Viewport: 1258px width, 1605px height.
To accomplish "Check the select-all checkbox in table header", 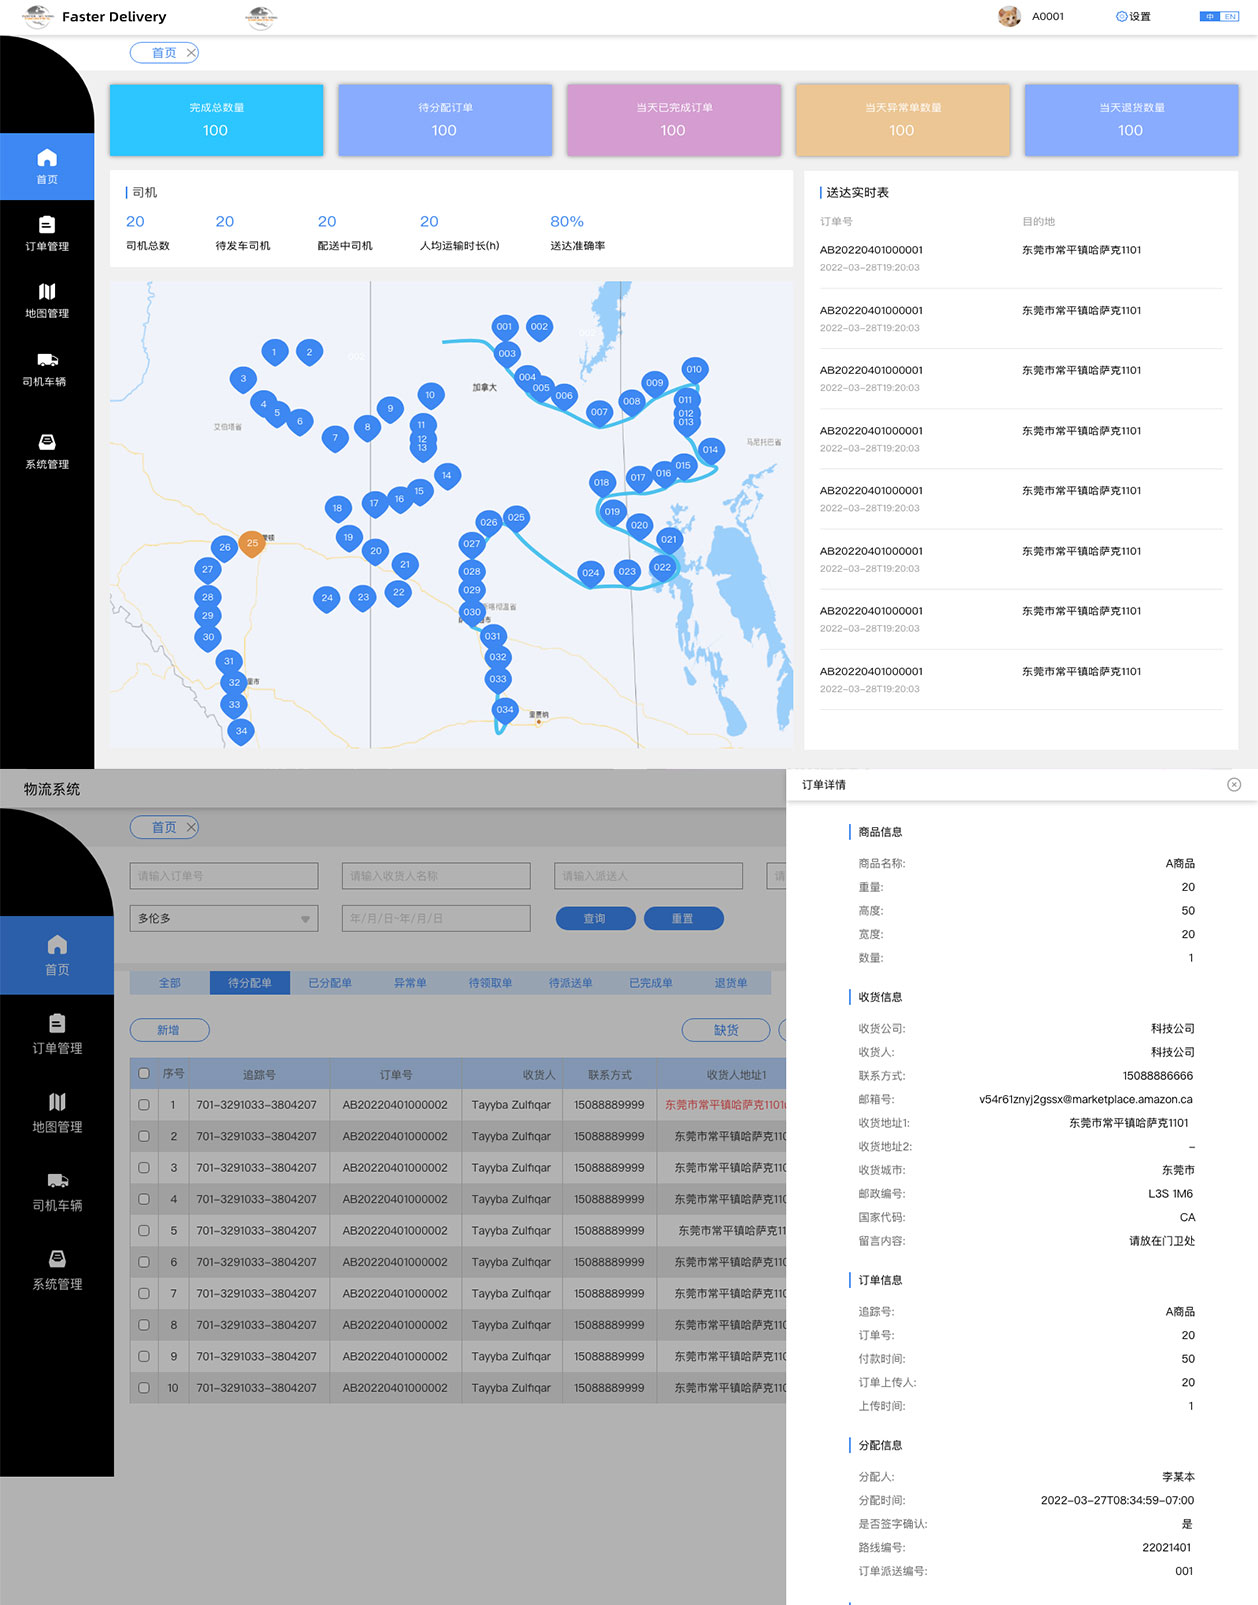I will click(144, 1074).
